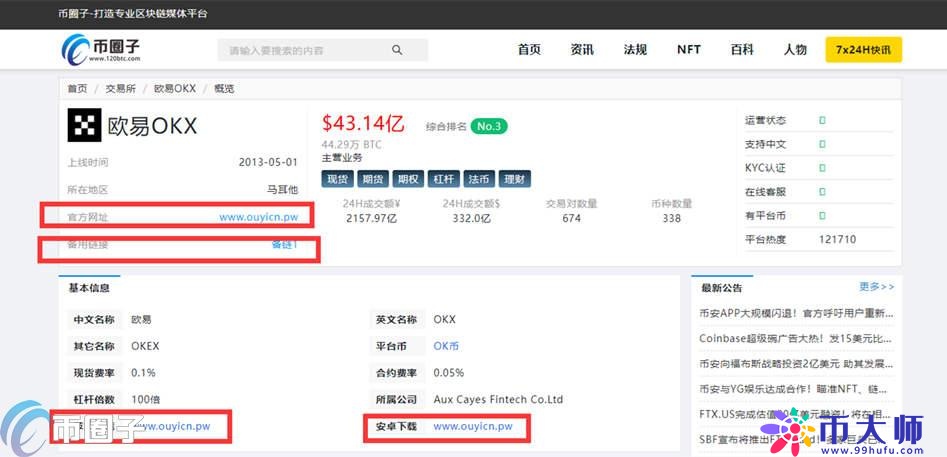Open the 备链1 backup link
This screenshot has width=947, height=457.
pos(285,244)
